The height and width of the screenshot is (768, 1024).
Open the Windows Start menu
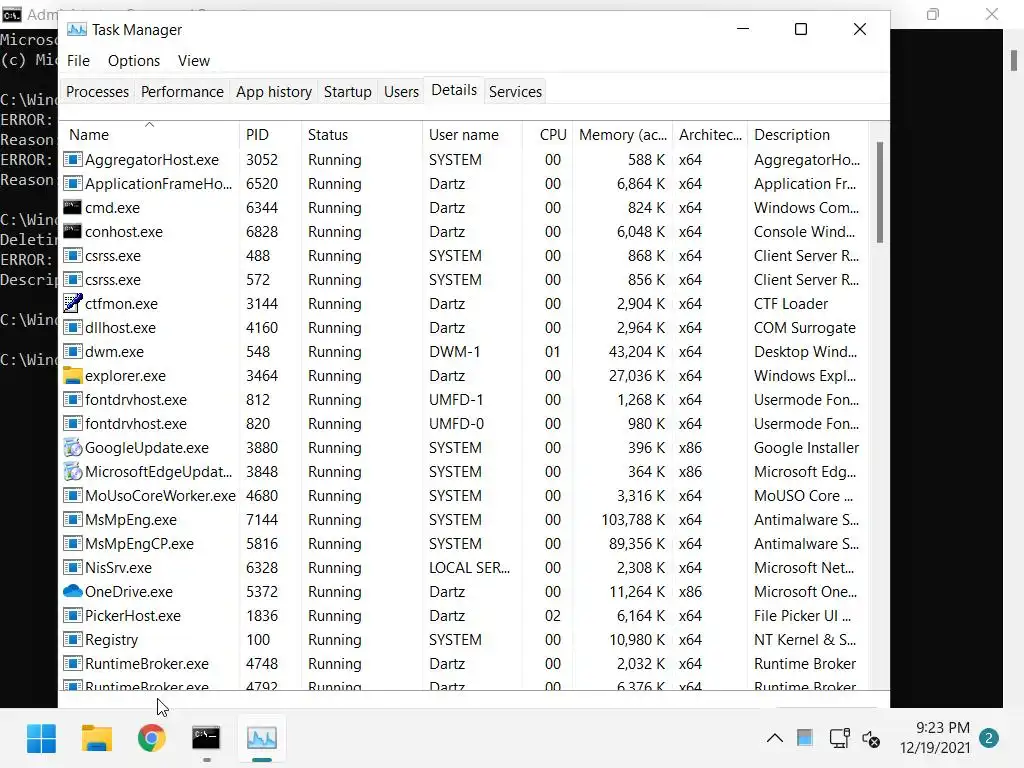pos(41,739)
